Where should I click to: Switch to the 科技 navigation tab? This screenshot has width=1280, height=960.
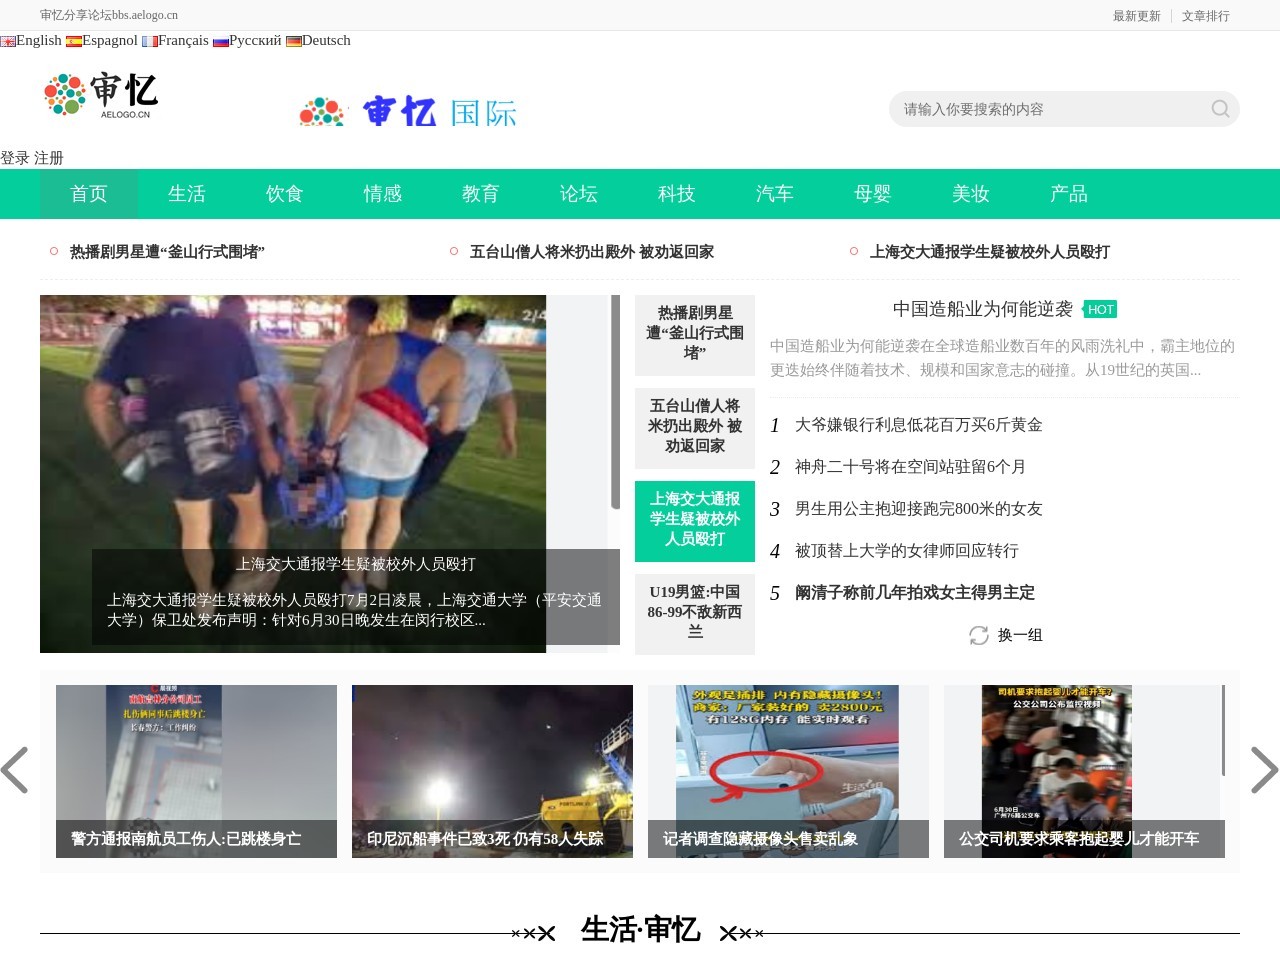click(x=676, y=194)
